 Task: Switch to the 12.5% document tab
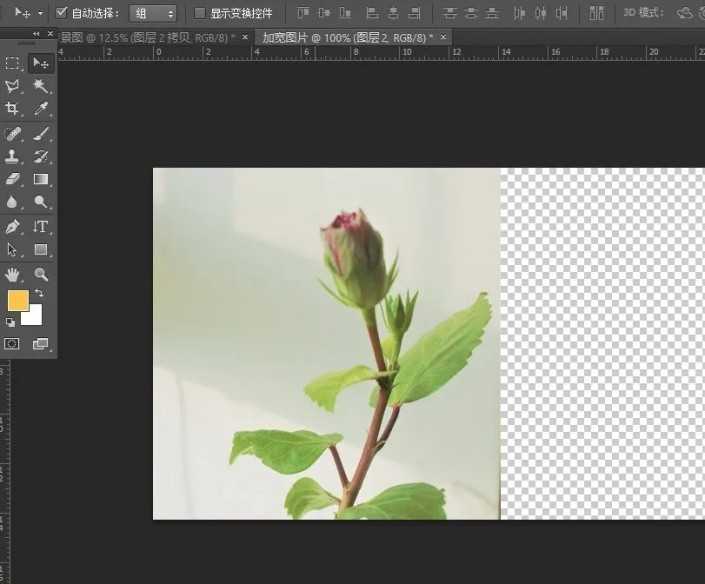click(x=150, y=37)
